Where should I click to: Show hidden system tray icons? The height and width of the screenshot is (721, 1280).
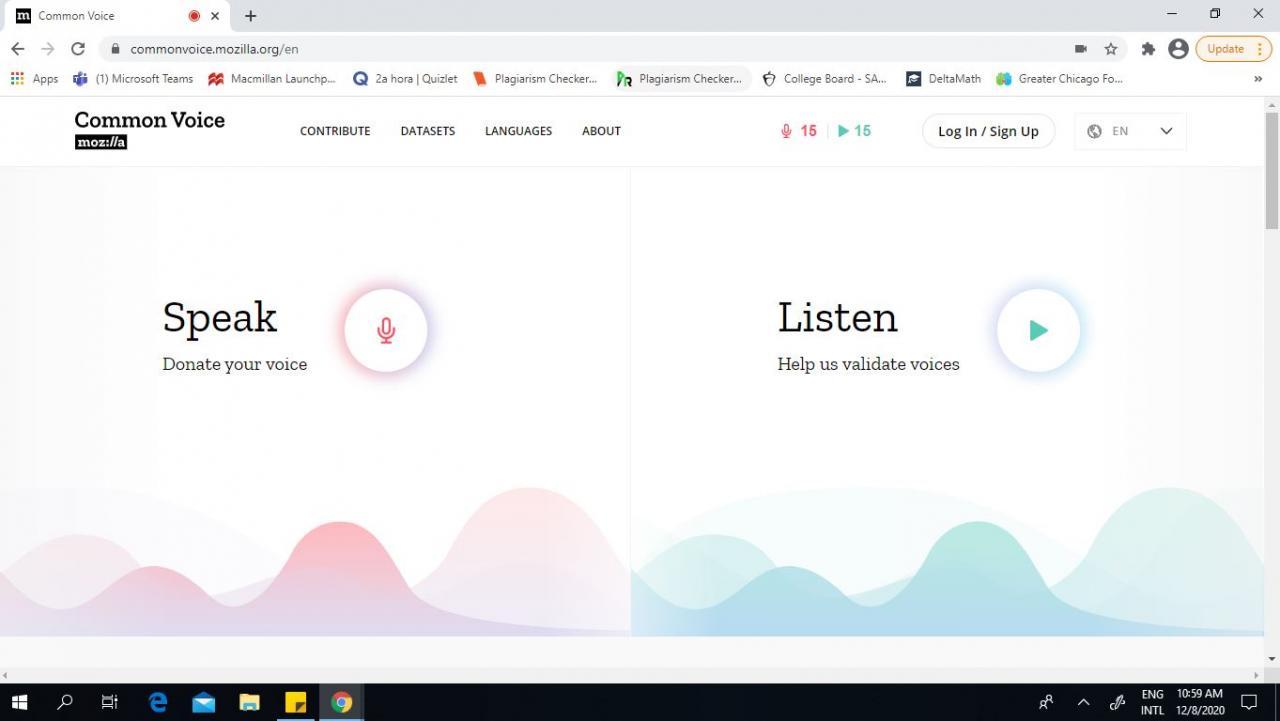pyautogui.click(x=1082, y=702)
